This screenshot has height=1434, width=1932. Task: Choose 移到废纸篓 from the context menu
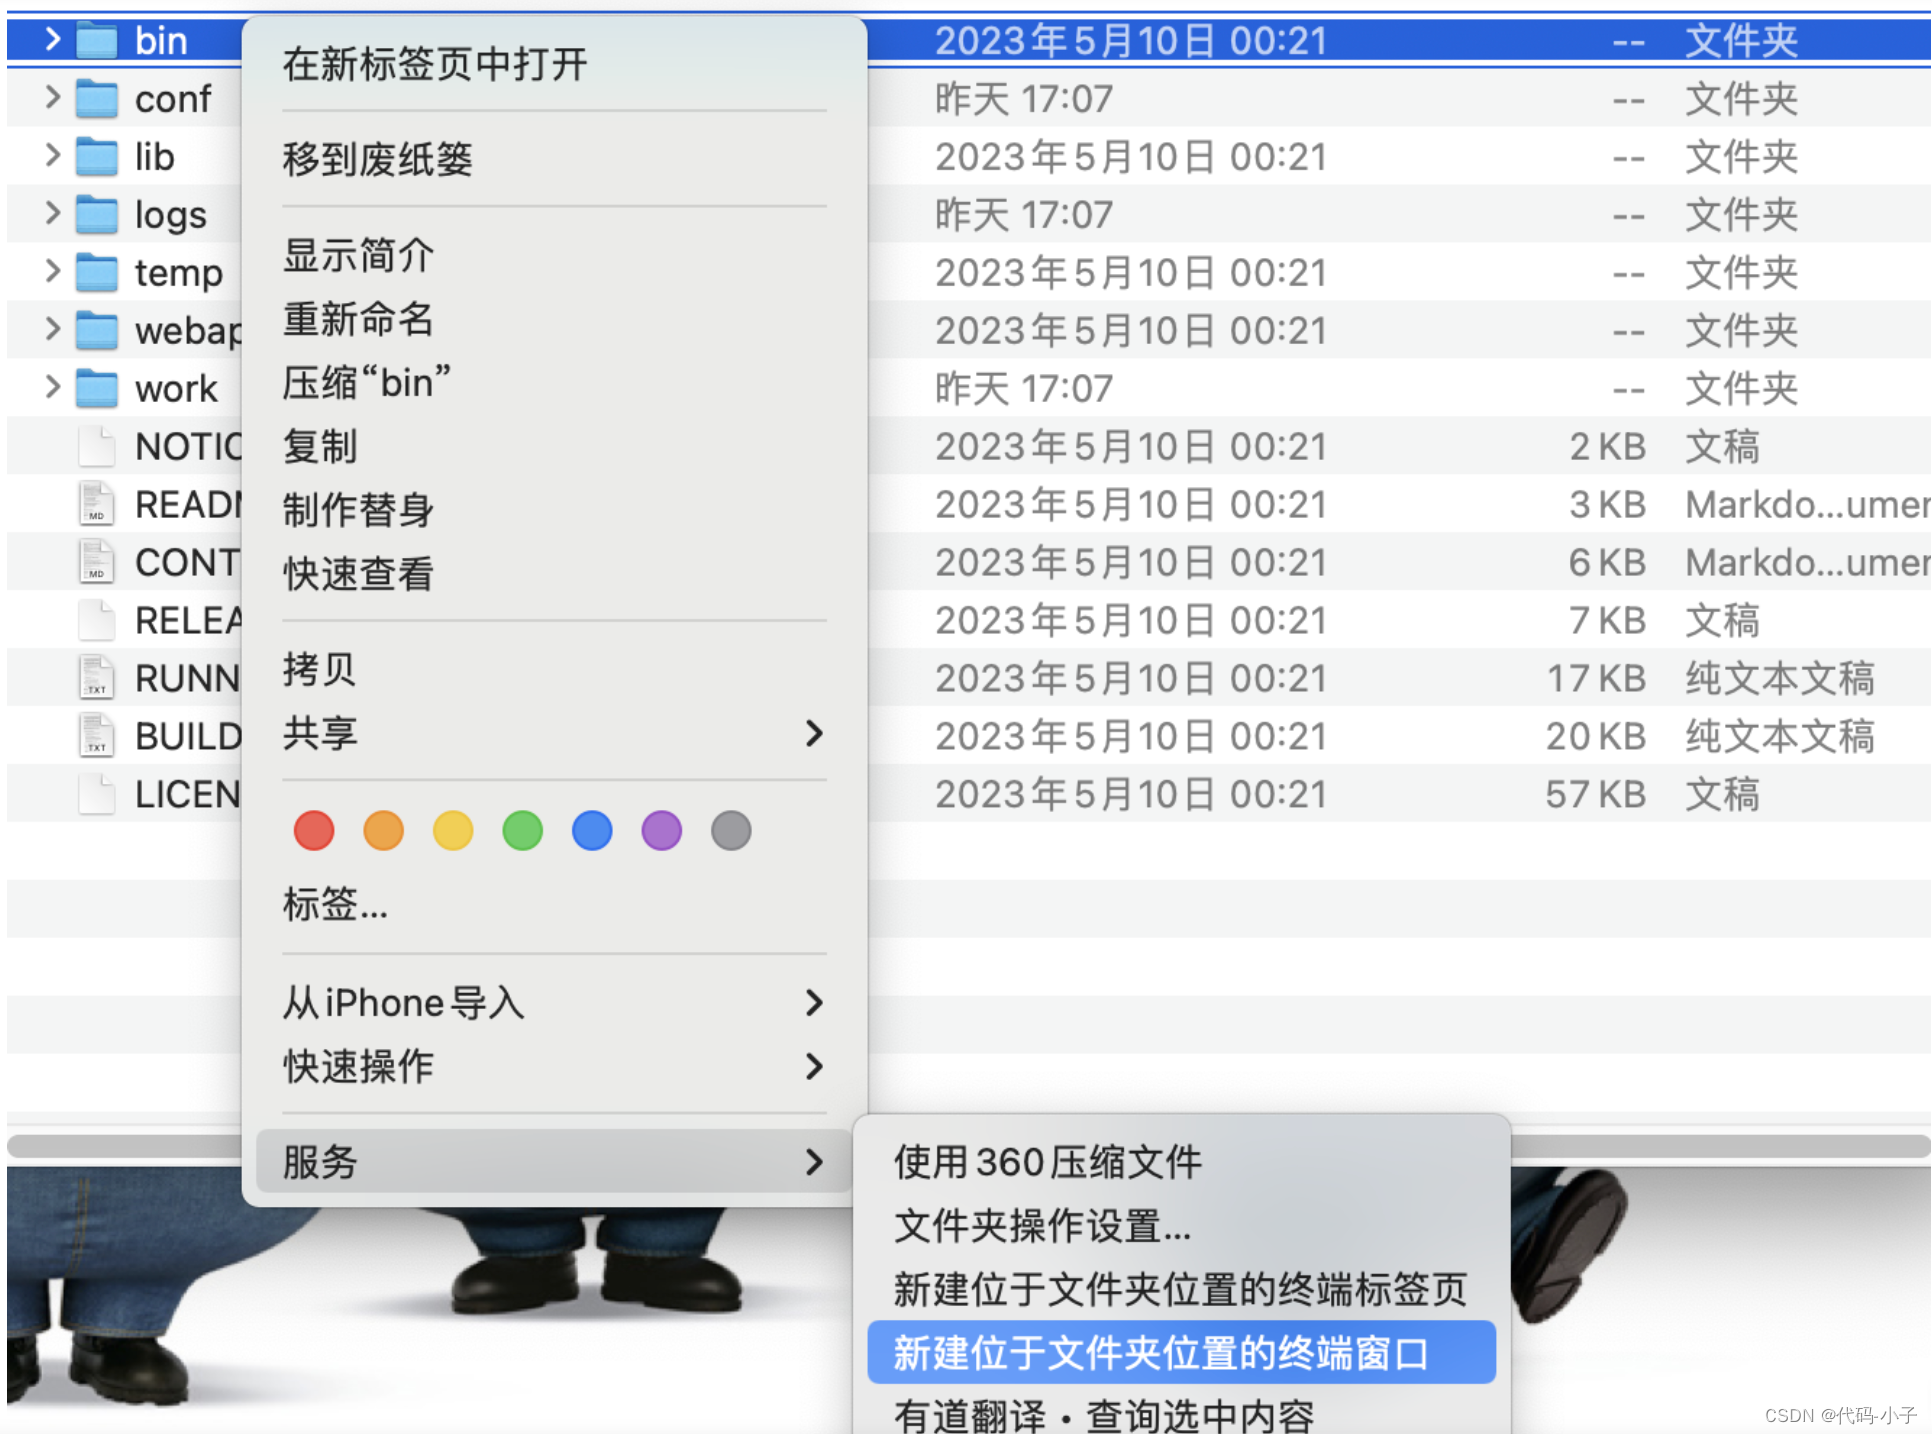[378, 160]
